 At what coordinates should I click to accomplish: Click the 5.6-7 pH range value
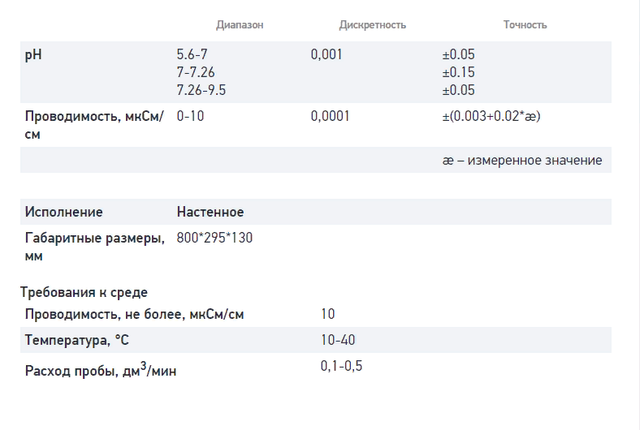point(192,54)
